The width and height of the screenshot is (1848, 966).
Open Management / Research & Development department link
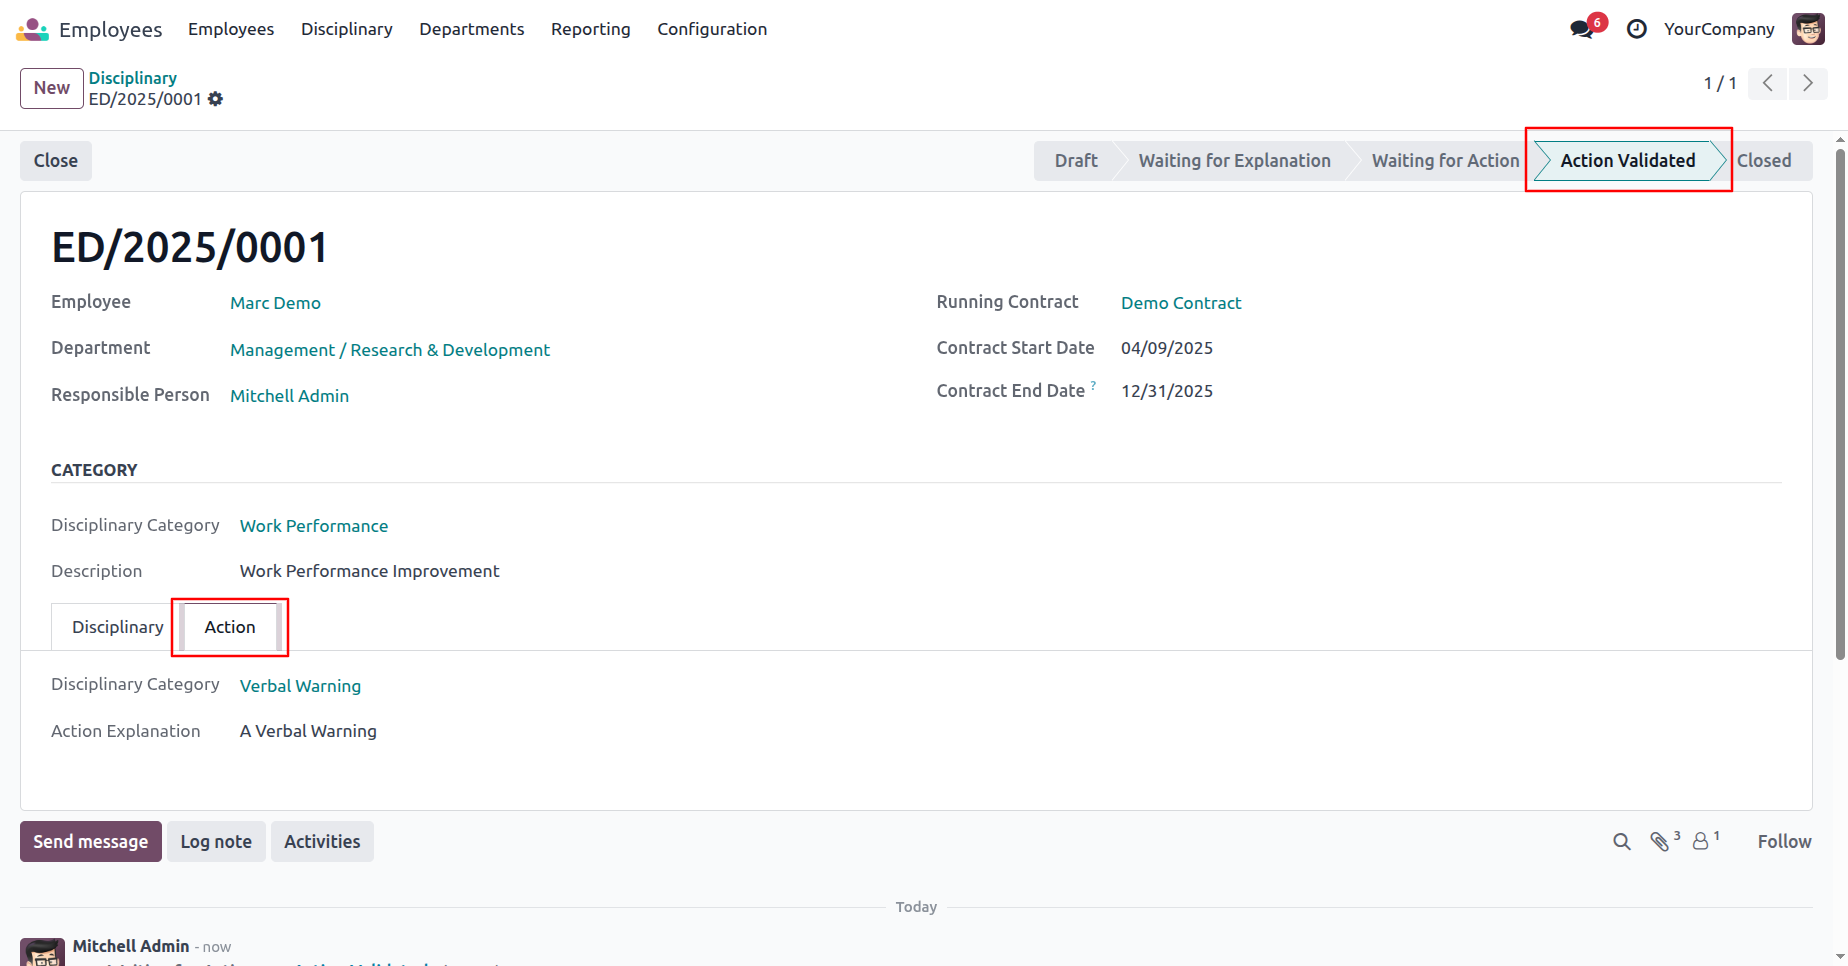point(390,350)
